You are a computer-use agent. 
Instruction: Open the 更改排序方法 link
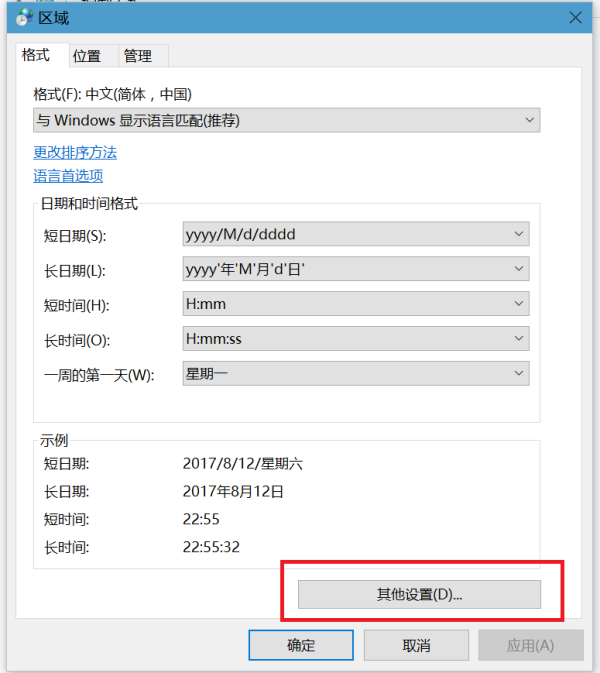pyautogui.click(x=75, y=153)
